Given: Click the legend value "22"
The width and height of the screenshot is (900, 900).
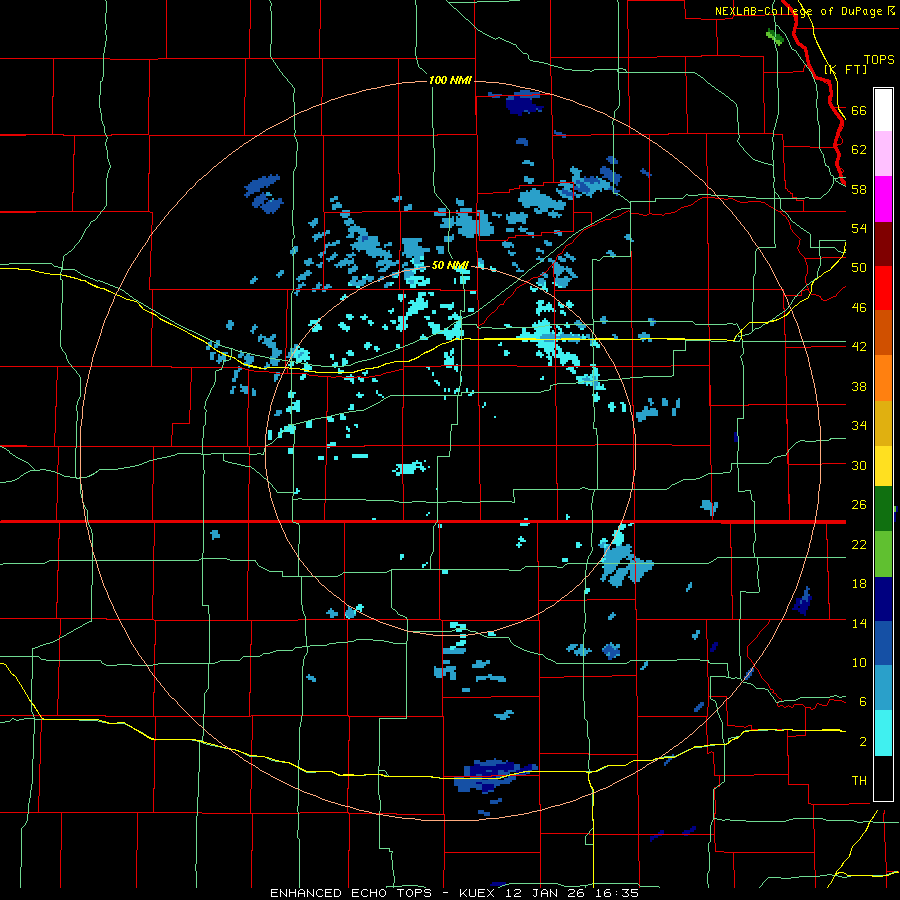Looking at the screenshot, I should pos(859,544).
